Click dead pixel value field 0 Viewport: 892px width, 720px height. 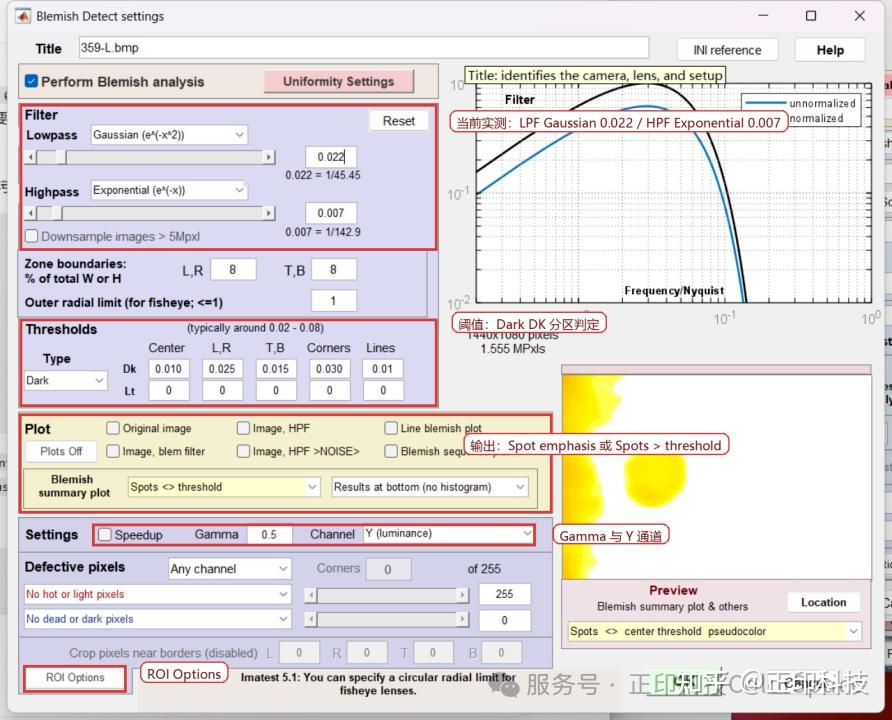tap(505, 620)
